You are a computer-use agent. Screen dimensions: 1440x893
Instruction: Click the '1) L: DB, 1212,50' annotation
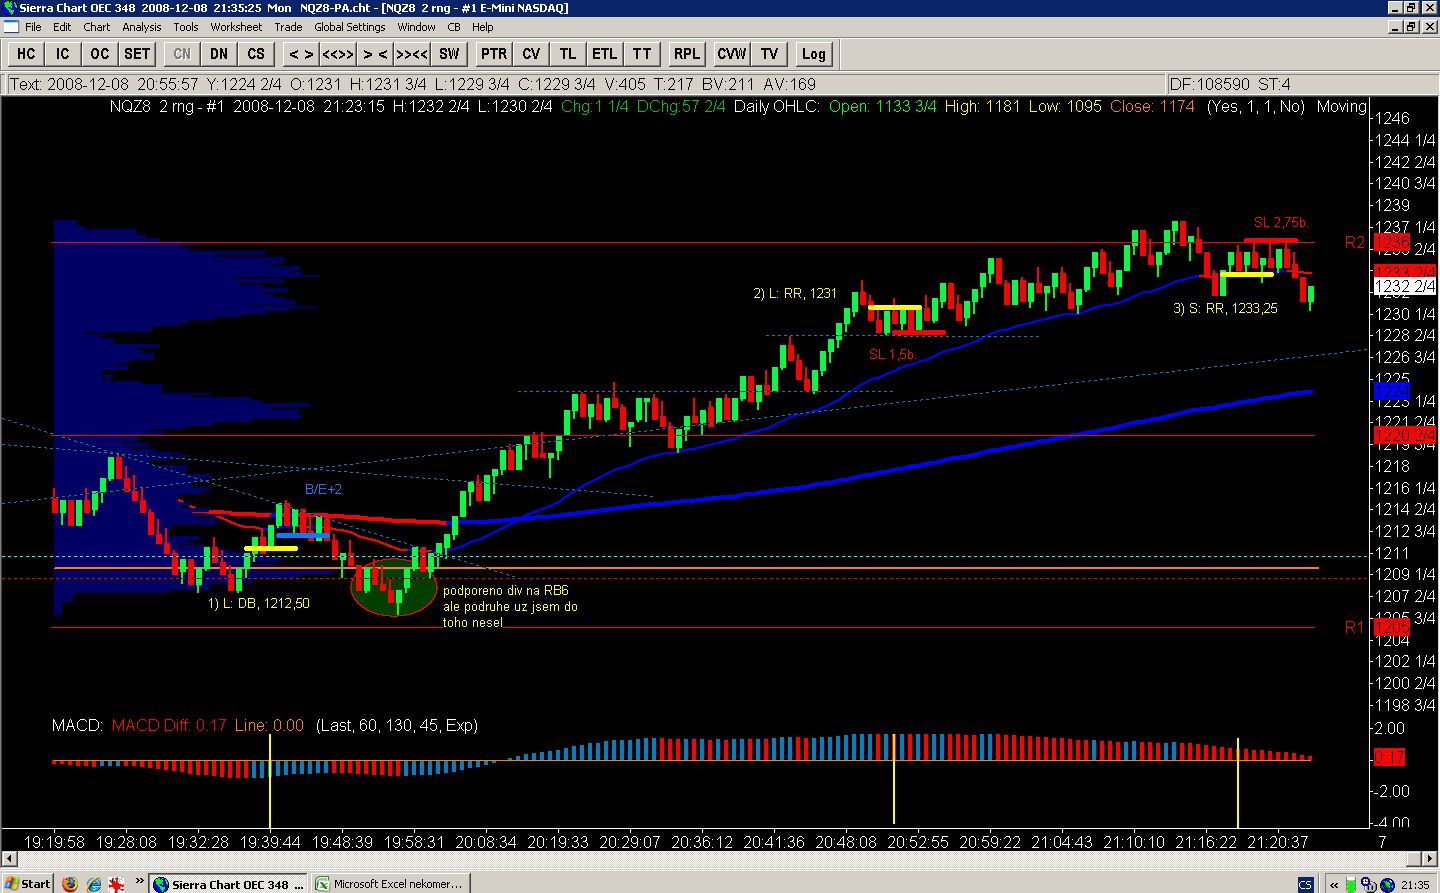click(x=259, y=604)
